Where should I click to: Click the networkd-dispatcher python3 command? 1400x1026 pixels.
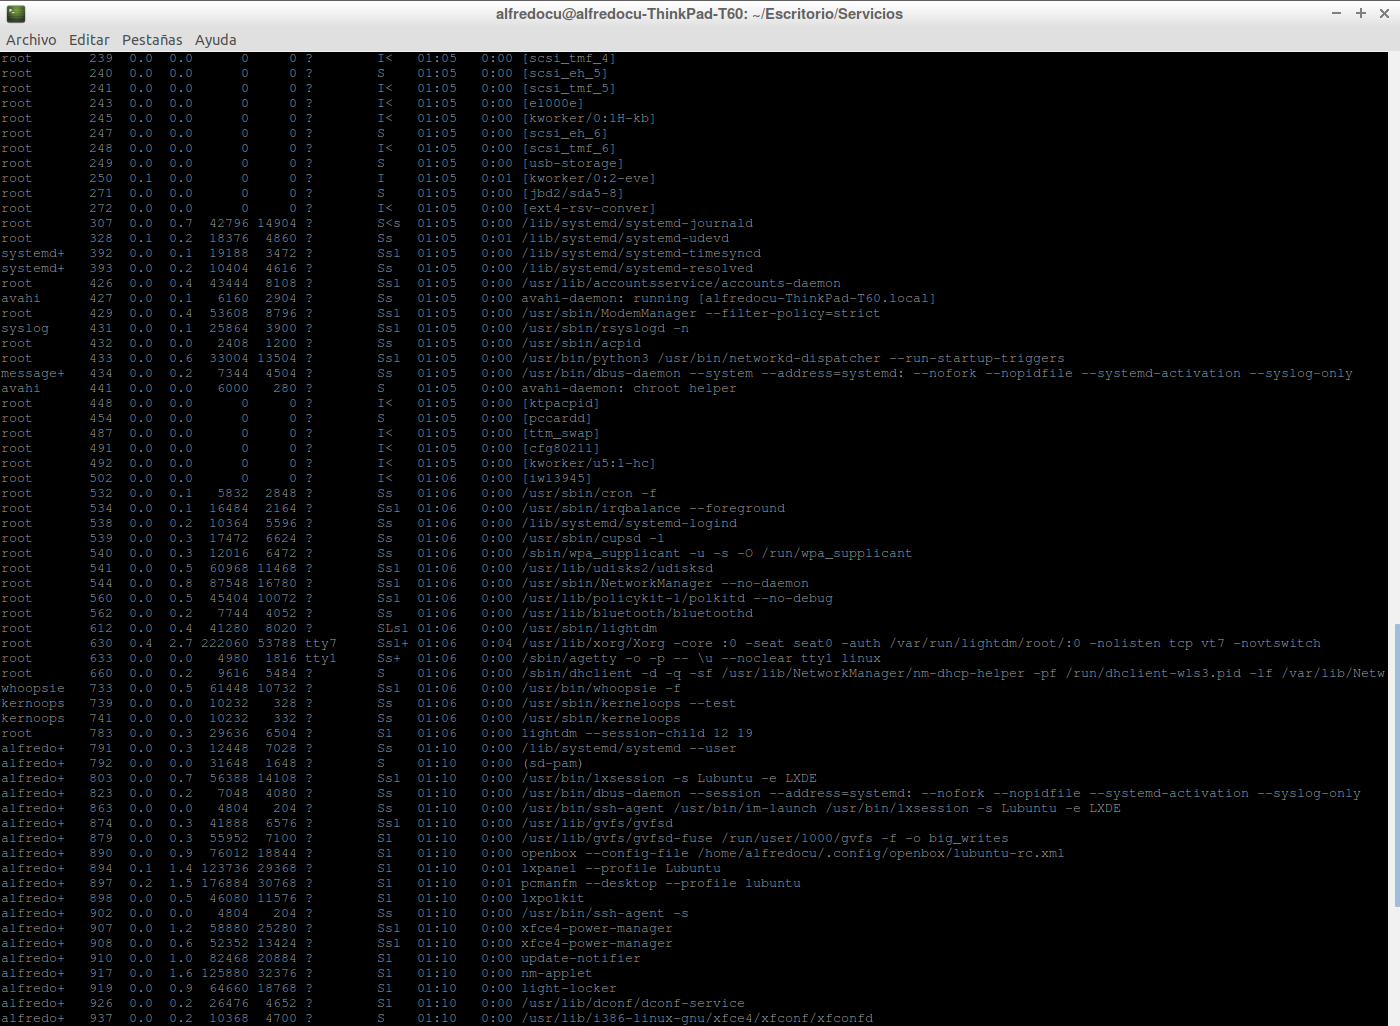(x=793, y=359)
